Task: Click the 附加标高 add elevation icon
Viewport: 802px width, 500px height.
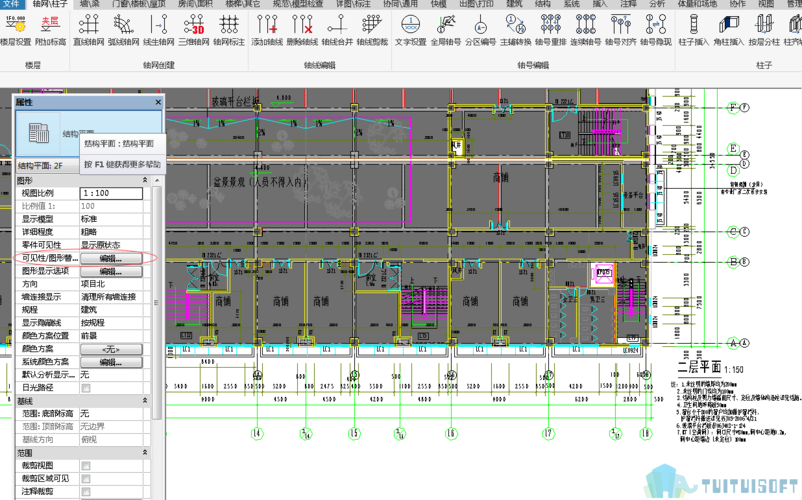Action: [x=50, y=31]
